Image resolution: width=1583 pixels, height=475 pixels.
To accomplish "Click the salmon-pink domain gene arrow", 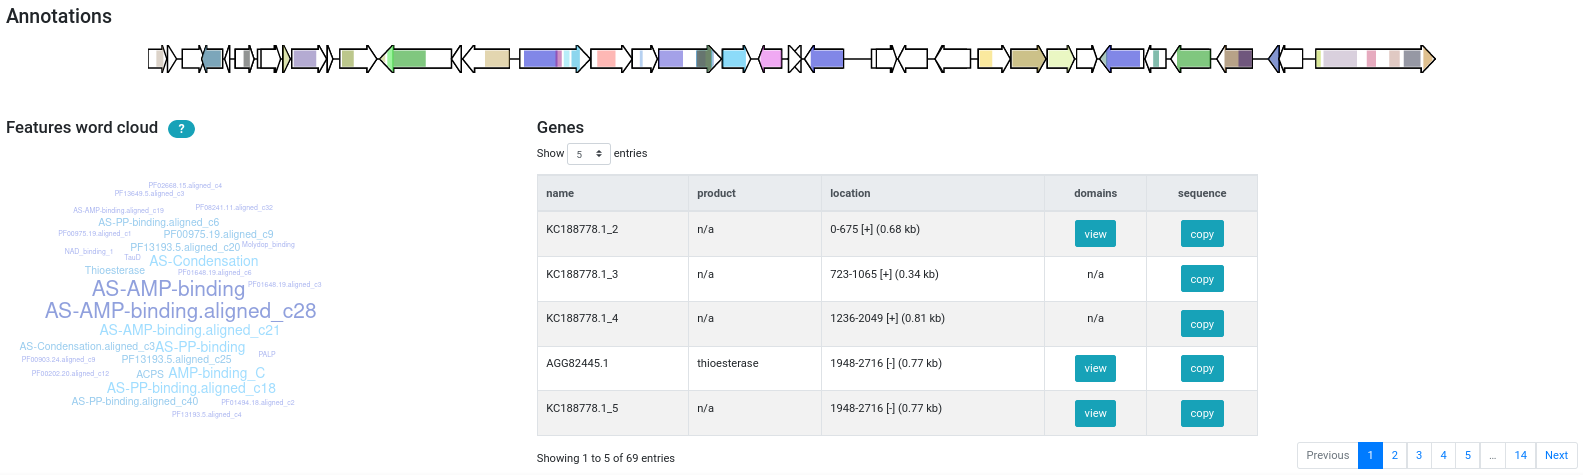I will pos(608,59).
